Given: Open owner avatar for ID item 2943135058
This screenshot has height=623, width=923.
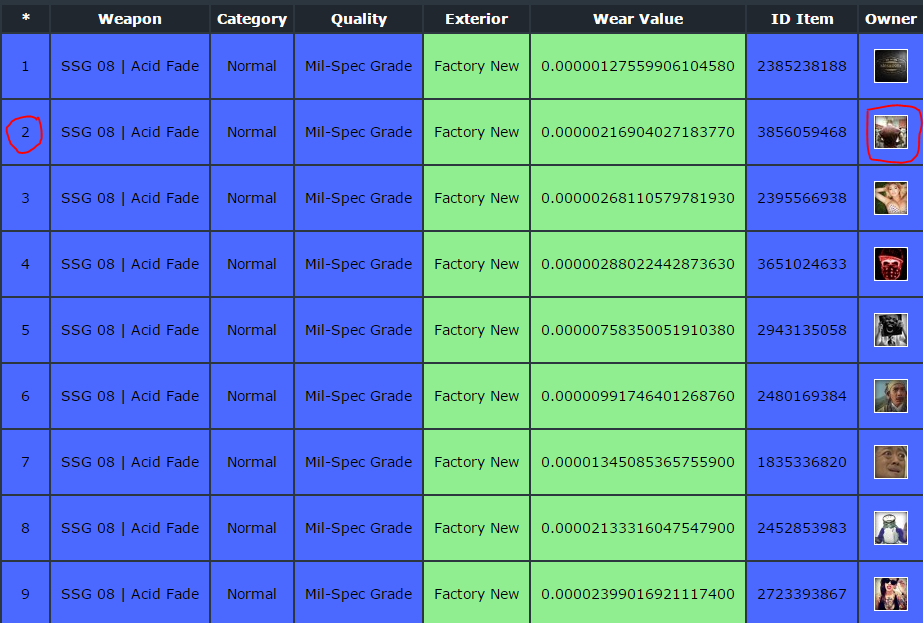Looking at the screenshot, I should [891, 330].
